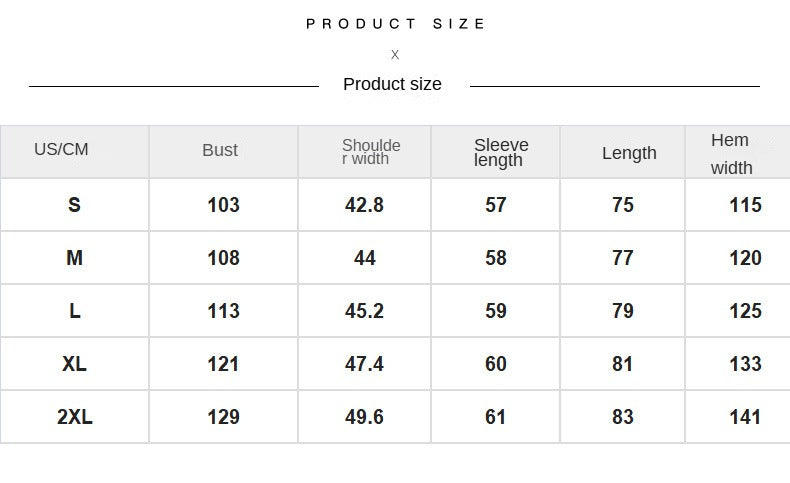Select the Length column header

629,153
